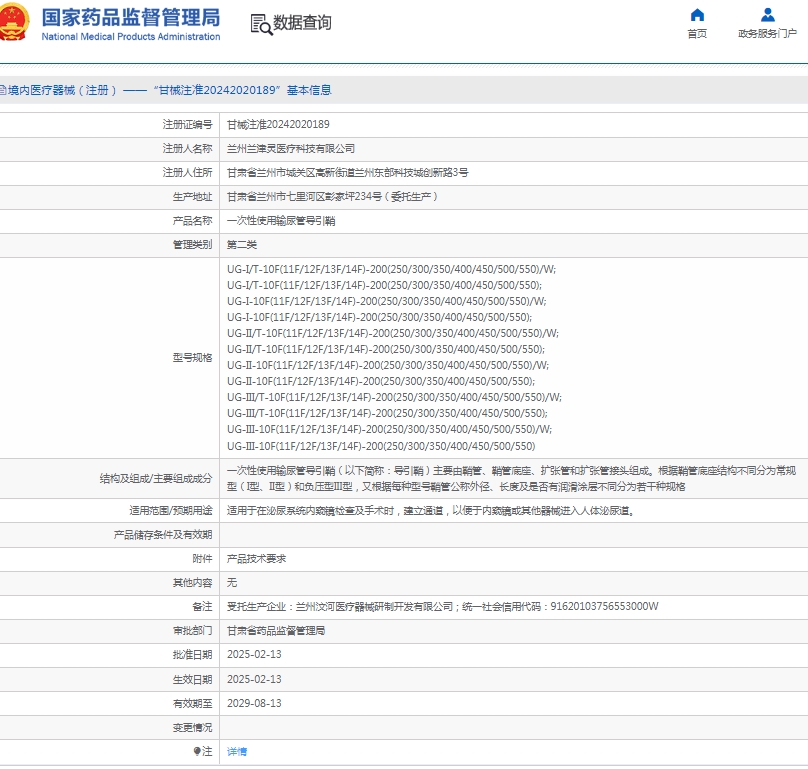Open the 数据查询 search icon
This screenshot has height=769, width=808.
point(261,24)
